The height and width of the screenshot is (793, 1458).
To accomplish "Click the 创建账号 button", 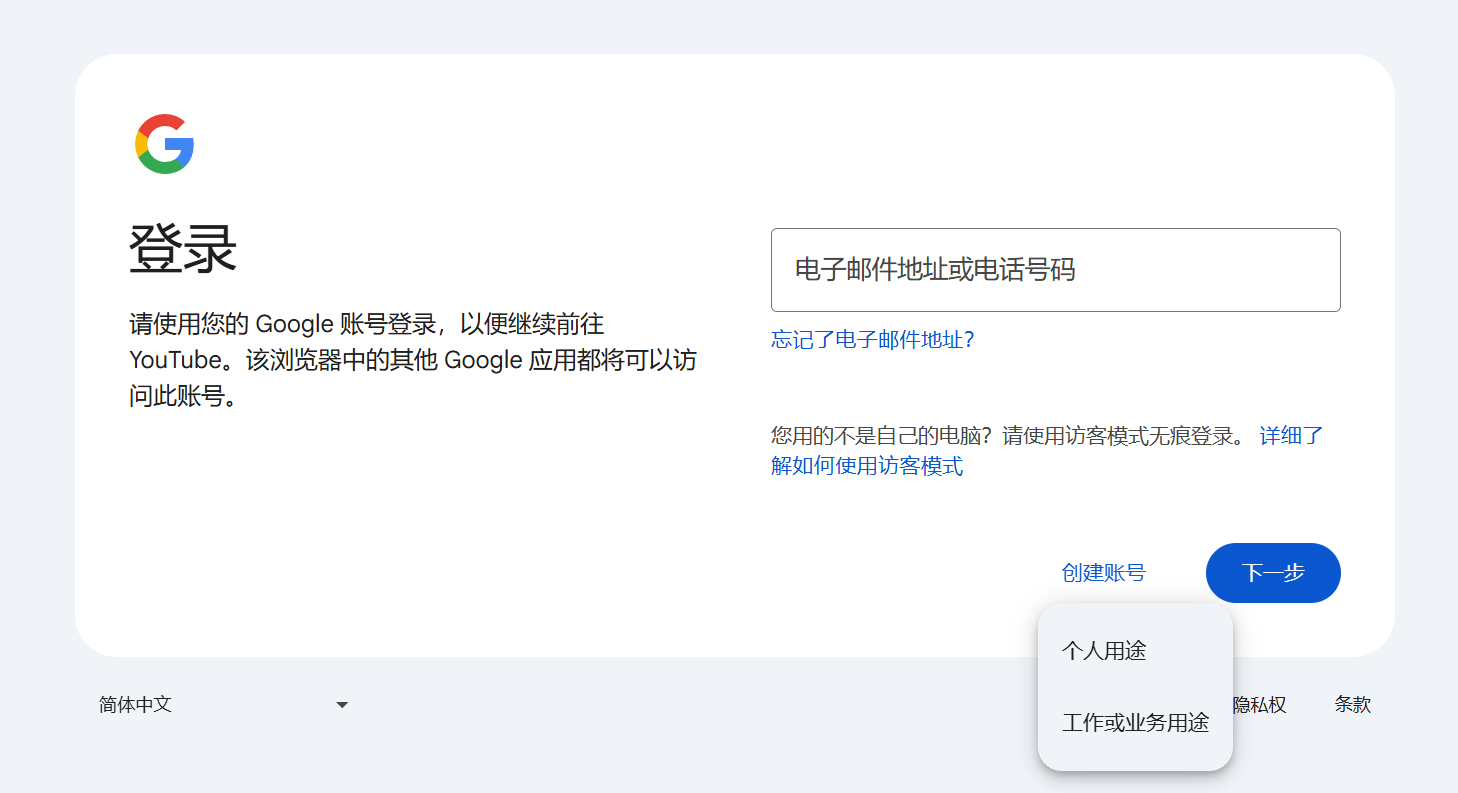I will point(1103,573).
